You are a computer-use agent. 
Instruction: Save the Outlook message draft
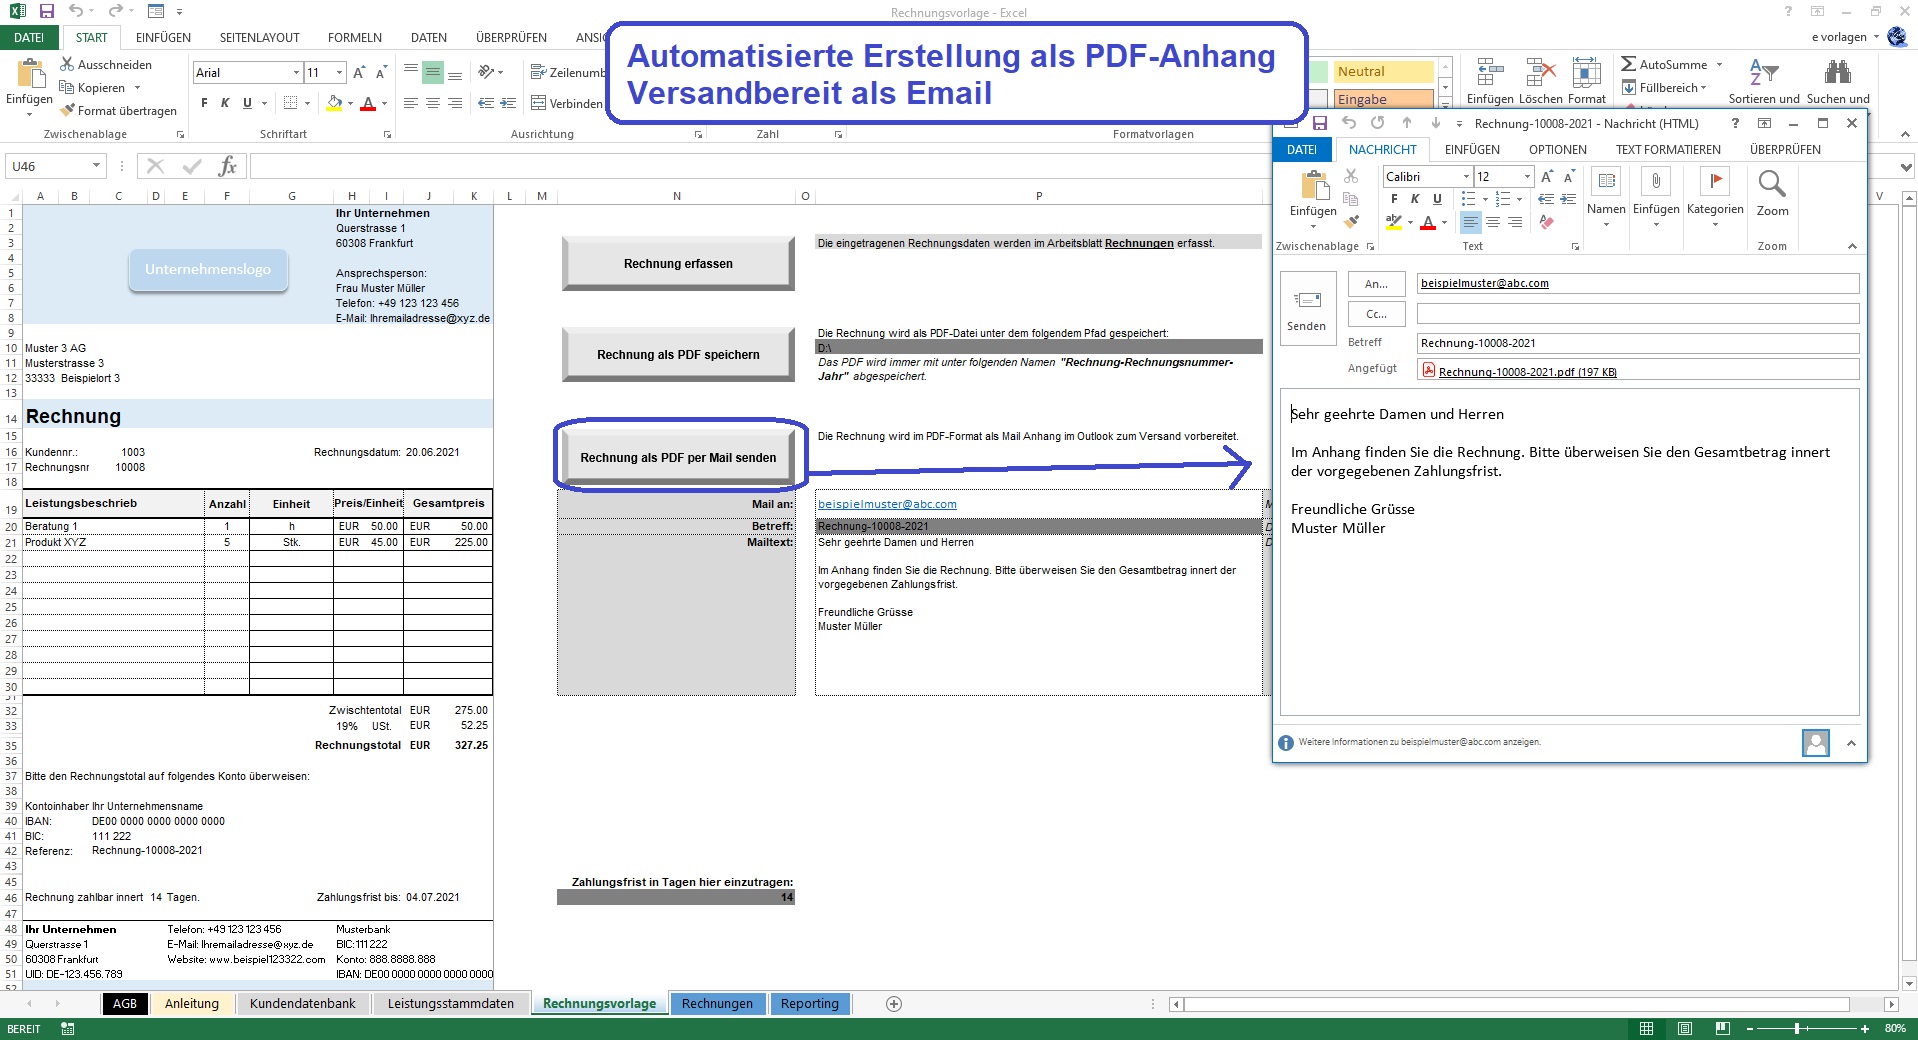coord(1320,123)
